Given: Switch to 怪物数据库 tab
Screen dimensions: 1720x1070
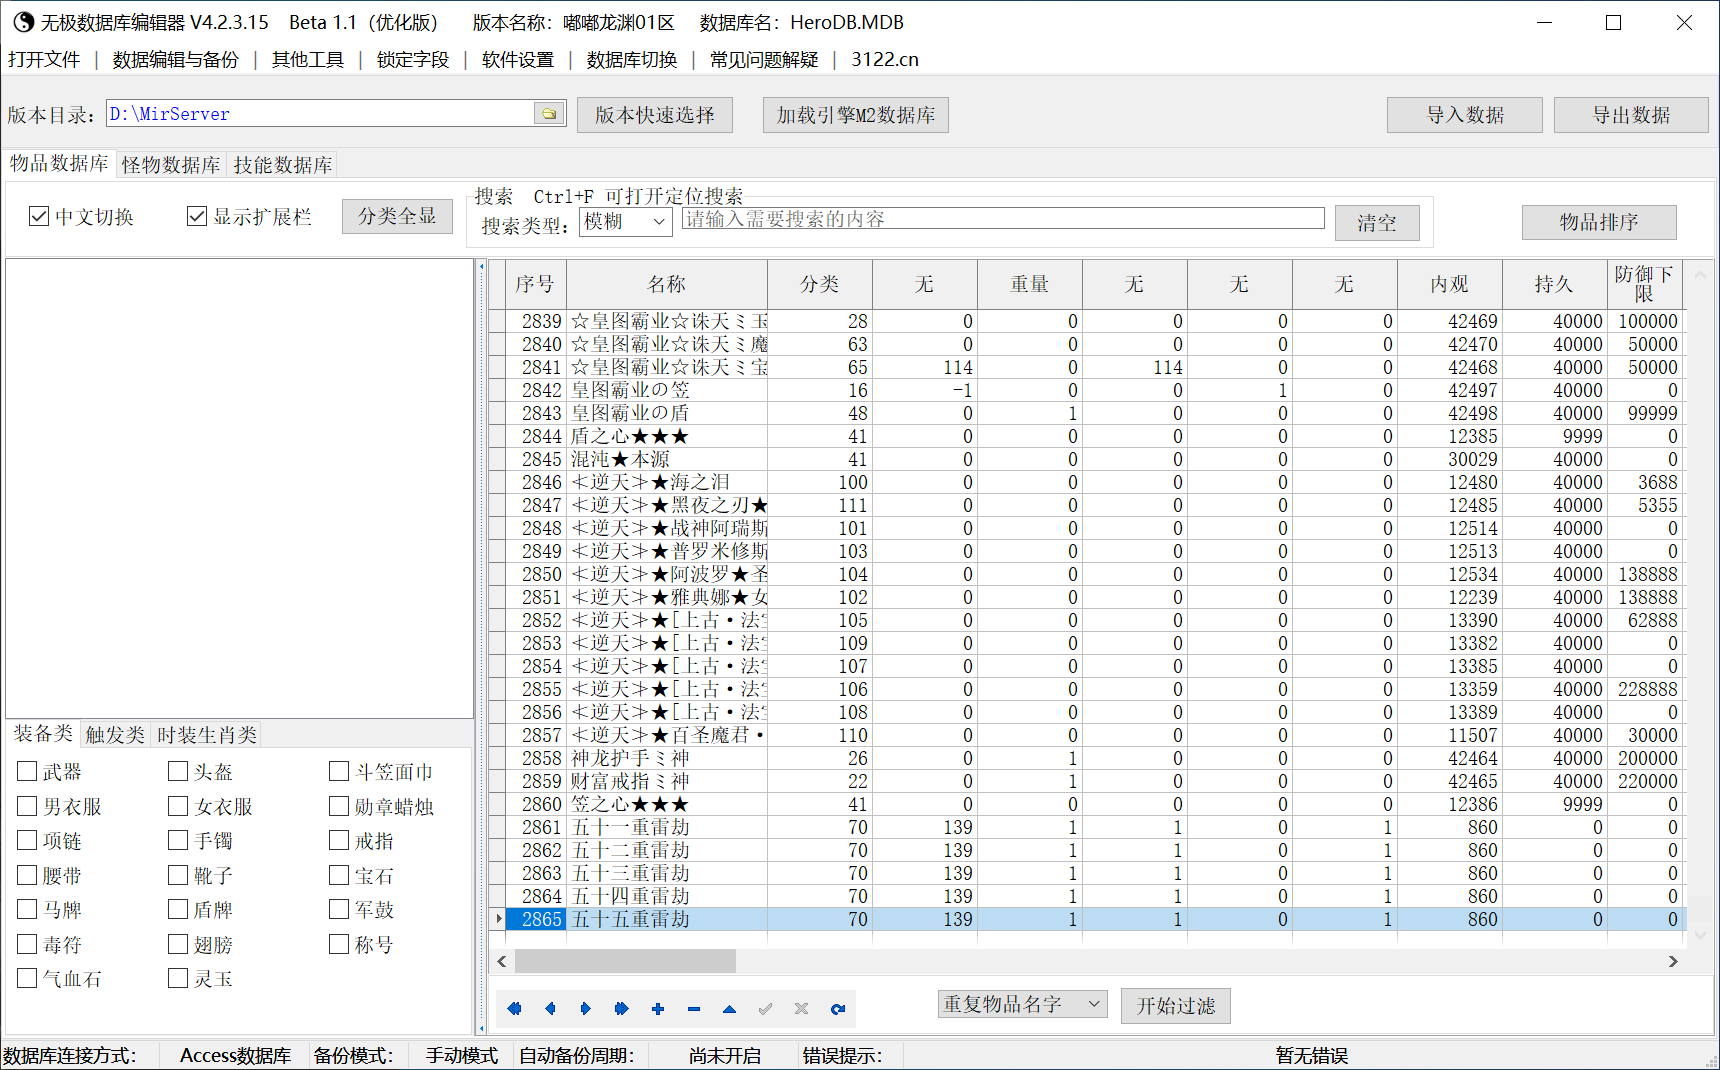Looking at the screenshot, I should pos(171,164).
